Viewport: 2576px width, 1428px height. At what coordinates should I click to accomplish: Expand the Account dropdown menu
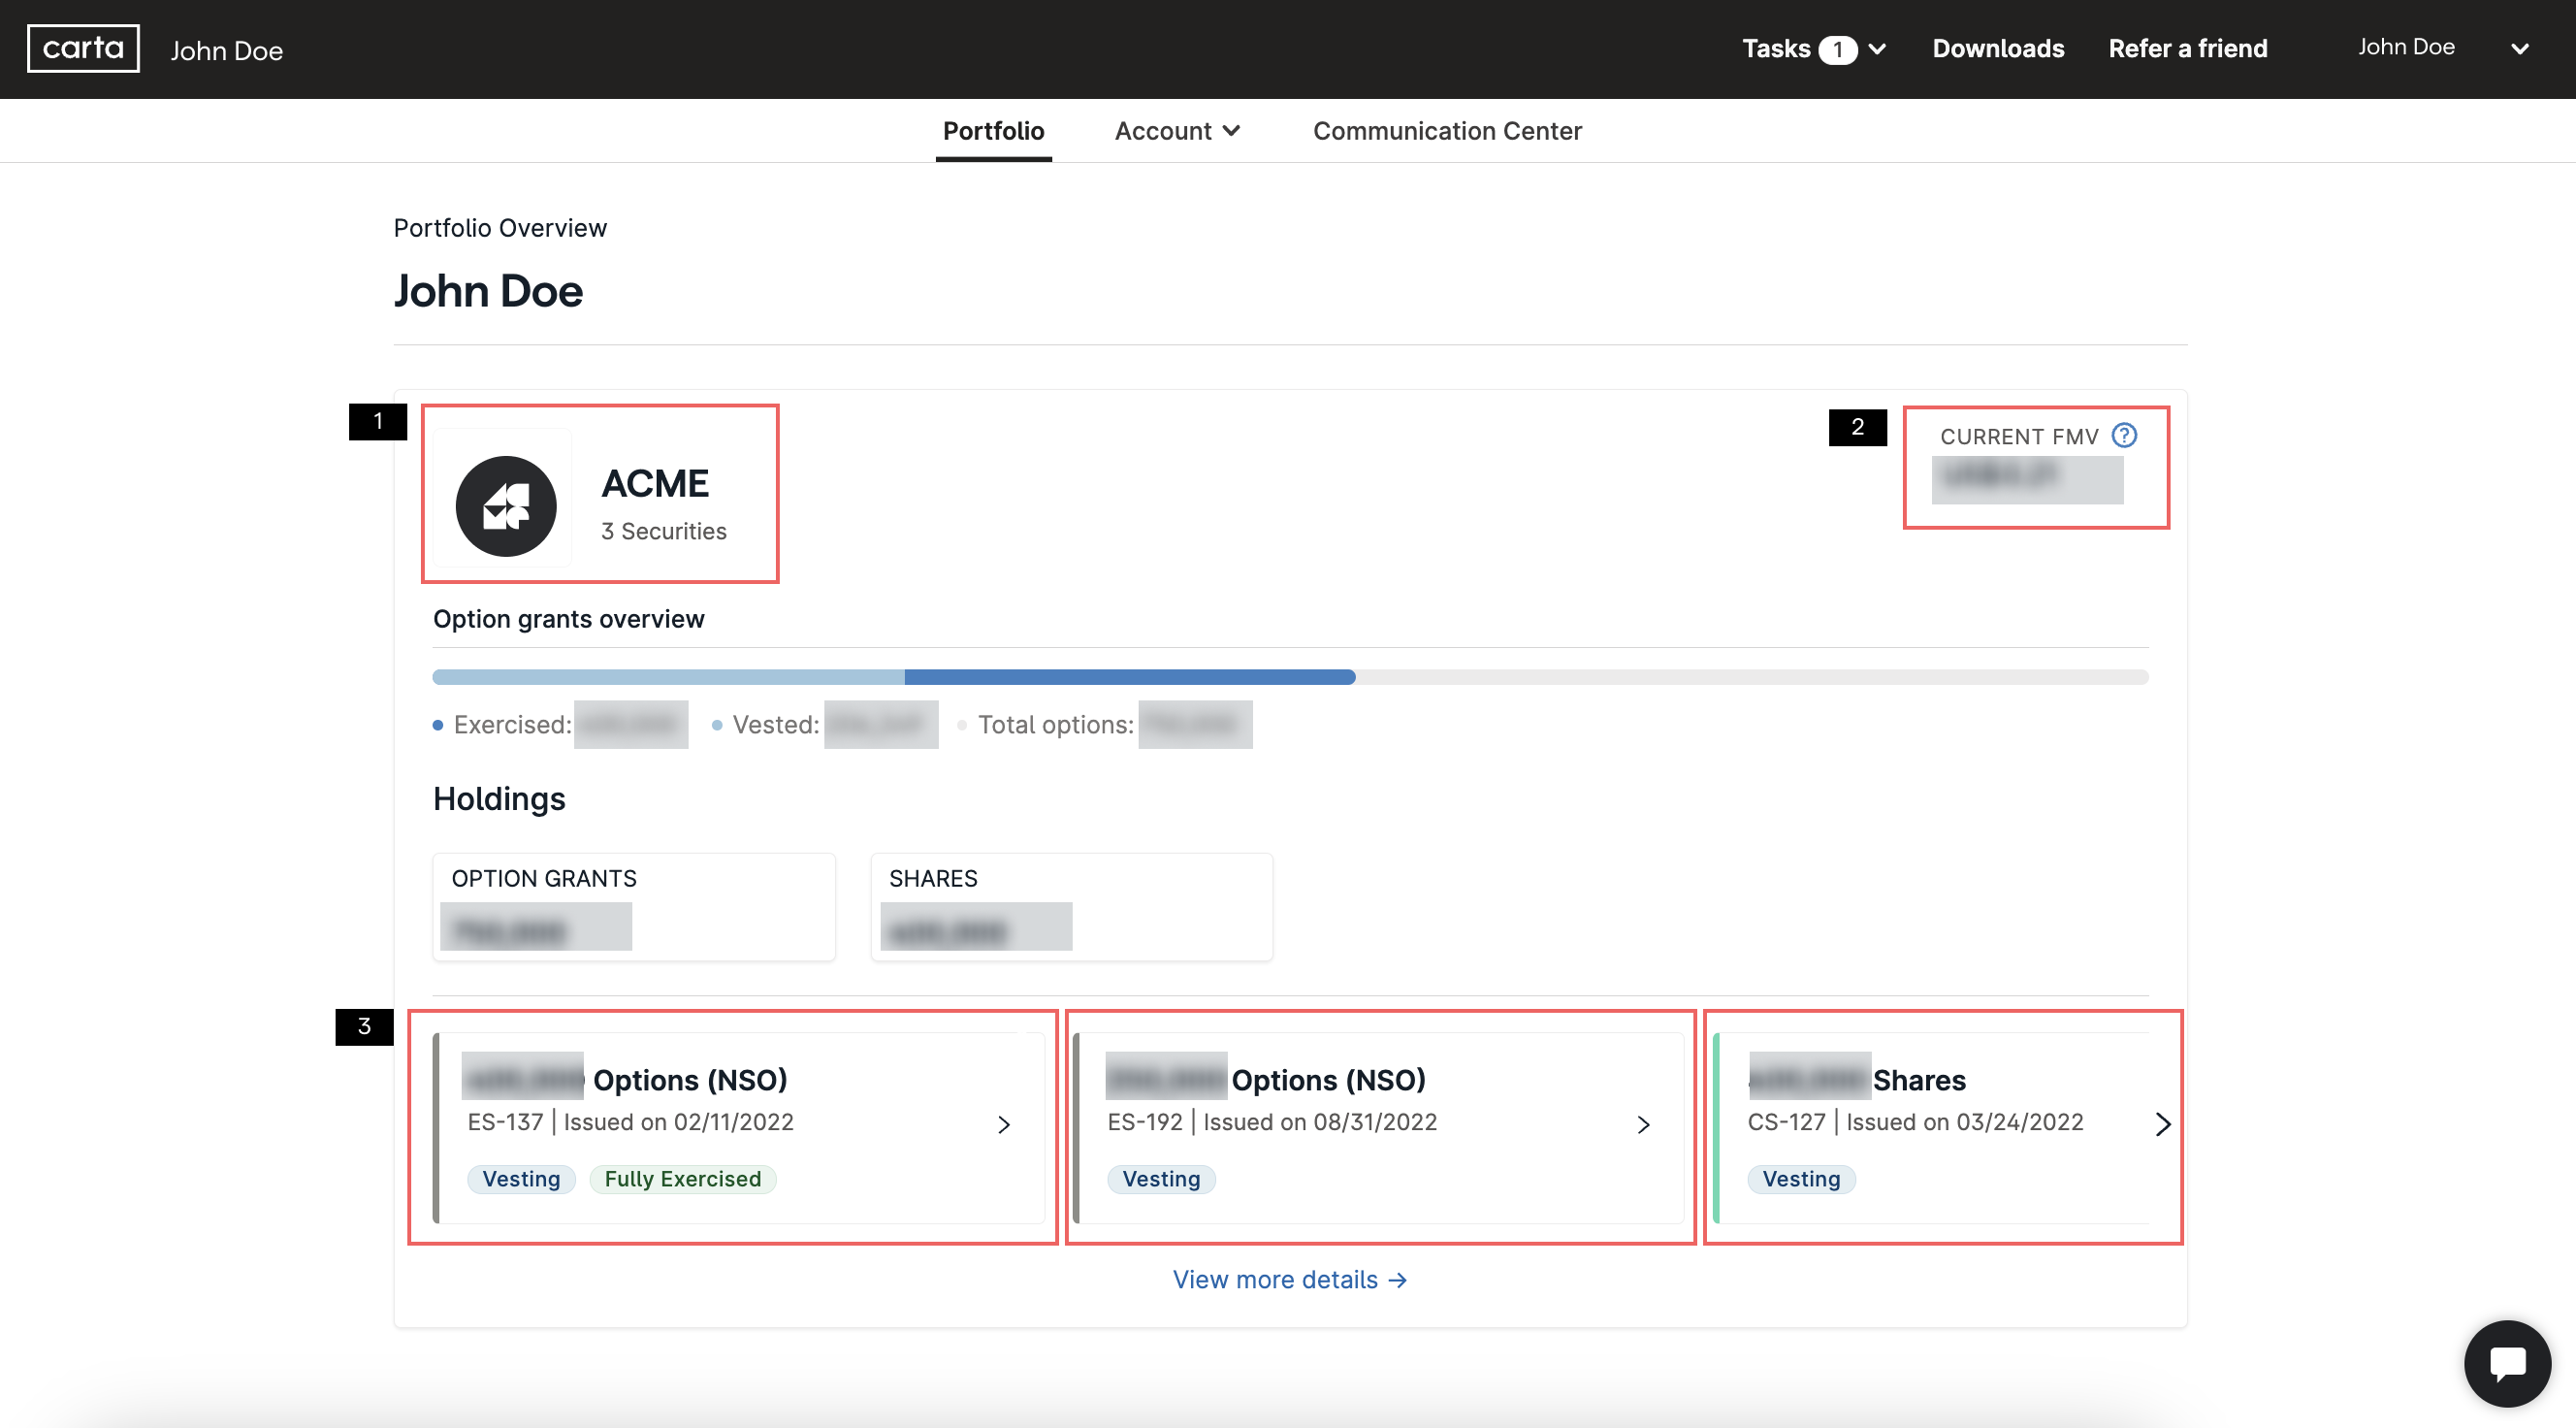point(1177,131)
